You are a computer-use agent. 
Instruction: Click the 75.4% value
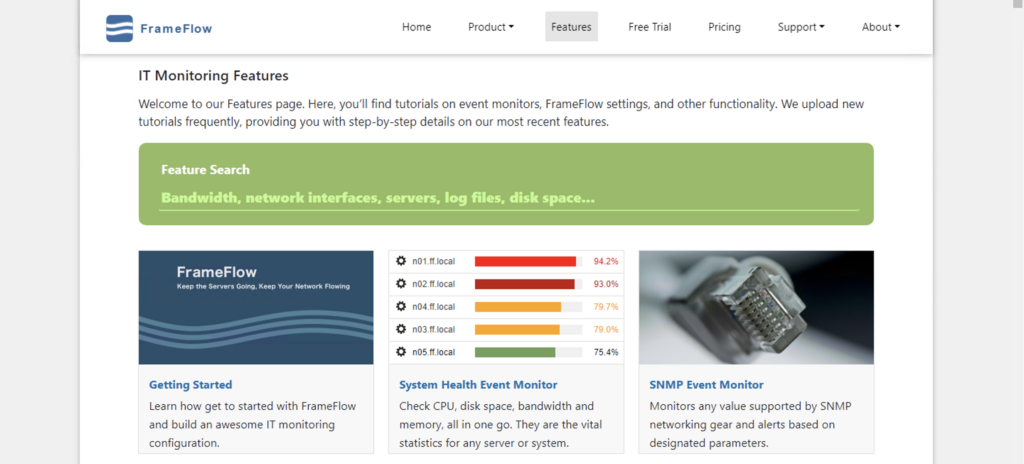pyautogui.click(x=605, y=352)
